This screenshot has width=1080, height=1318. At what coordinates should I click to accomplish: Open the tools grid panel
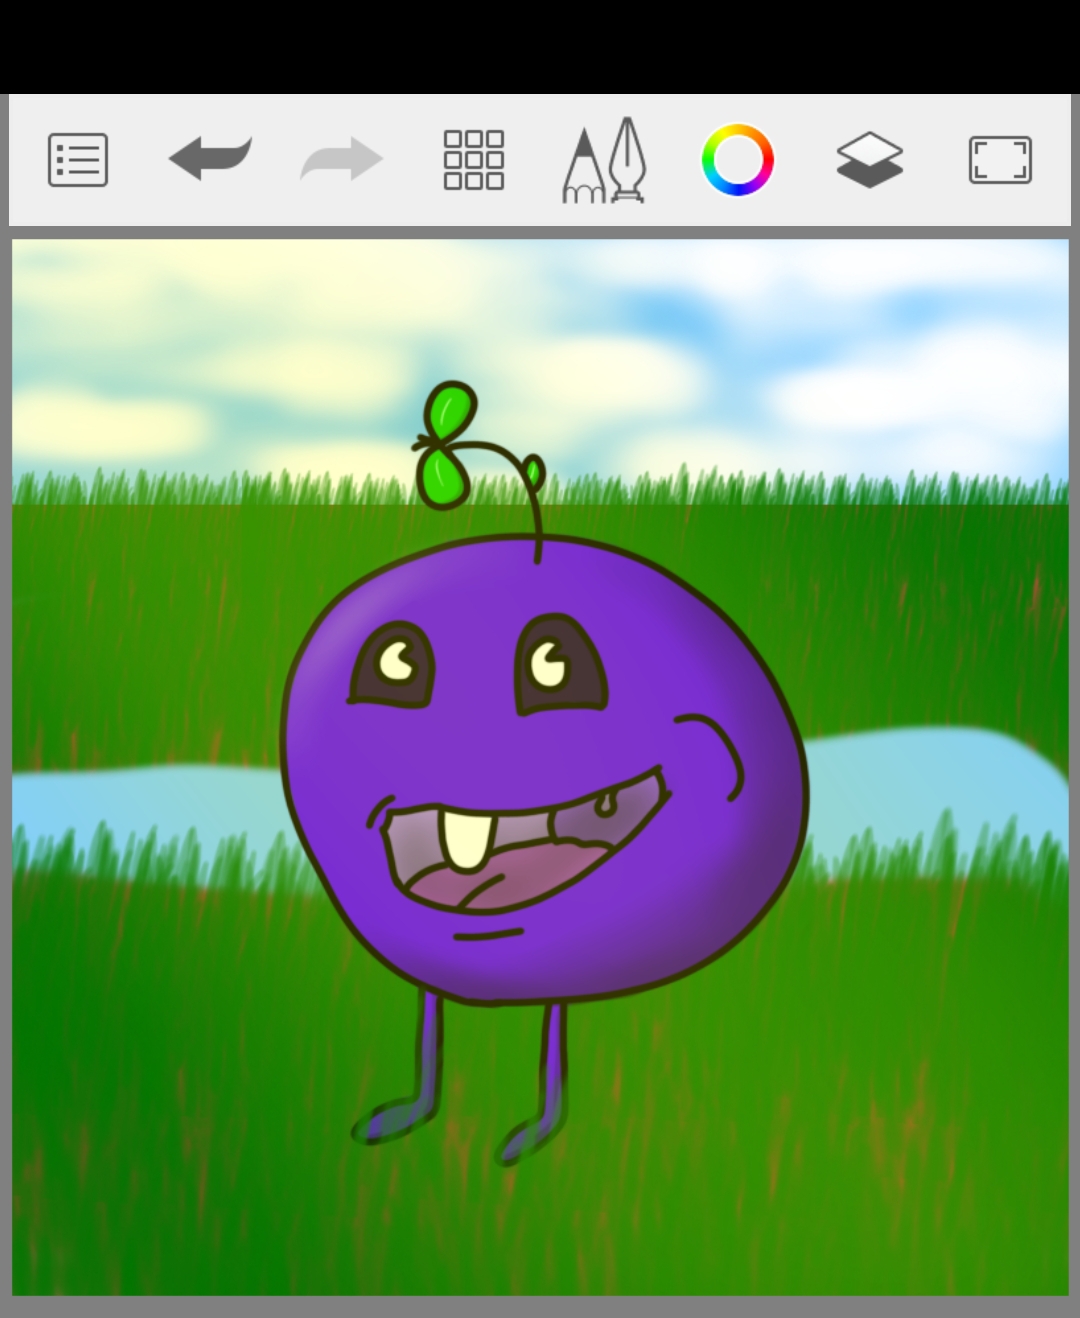[474, 160]
